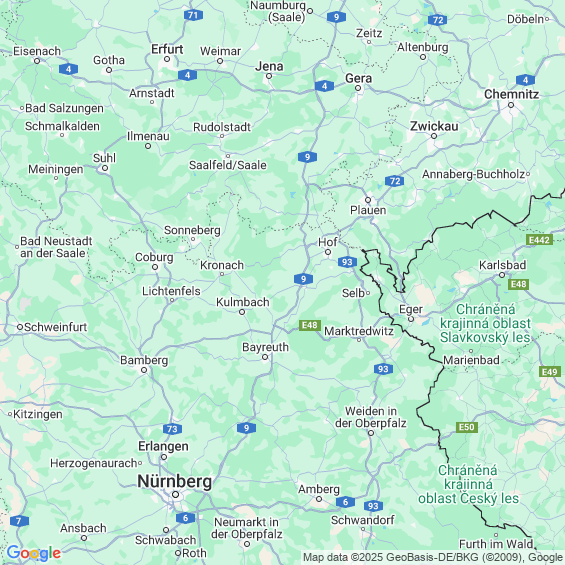Open the Google logo link
This screenshot has width=565, height=565.
[x=34, y=553]
